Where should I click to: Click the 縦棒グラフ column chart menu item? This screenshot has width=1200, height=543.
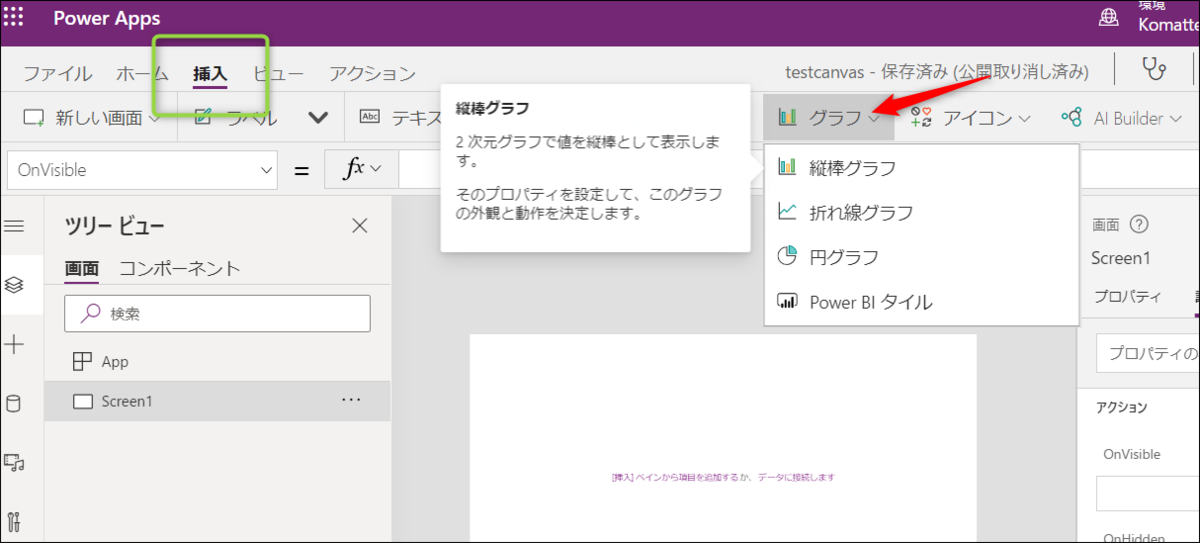(x=921, y=168)
